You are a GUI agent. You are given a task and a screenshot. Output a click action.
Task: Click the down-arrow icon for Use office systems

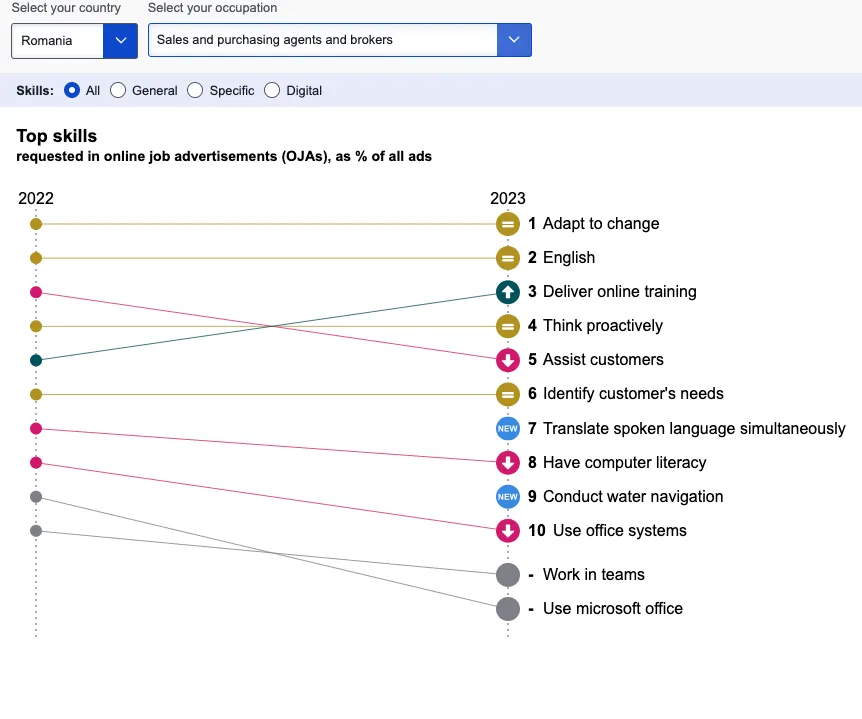point(508,531)
